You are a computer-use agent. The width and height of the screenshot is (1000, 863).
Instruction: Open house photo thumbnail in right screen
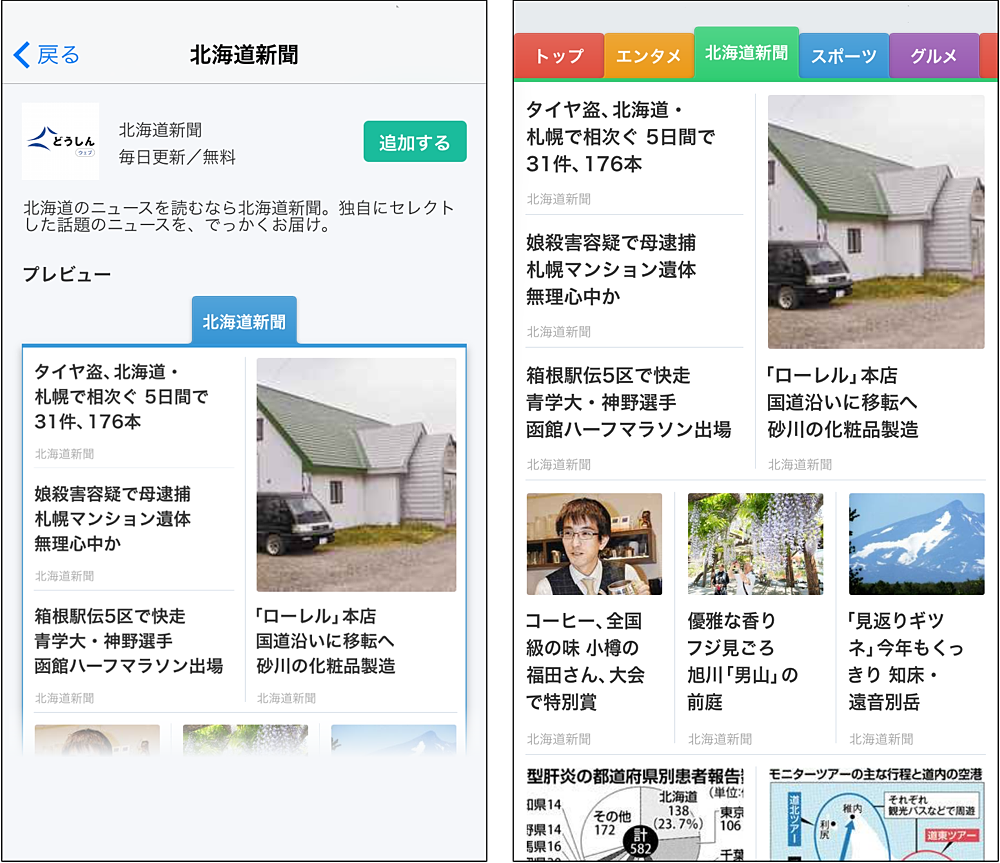[x=876, y=222]
